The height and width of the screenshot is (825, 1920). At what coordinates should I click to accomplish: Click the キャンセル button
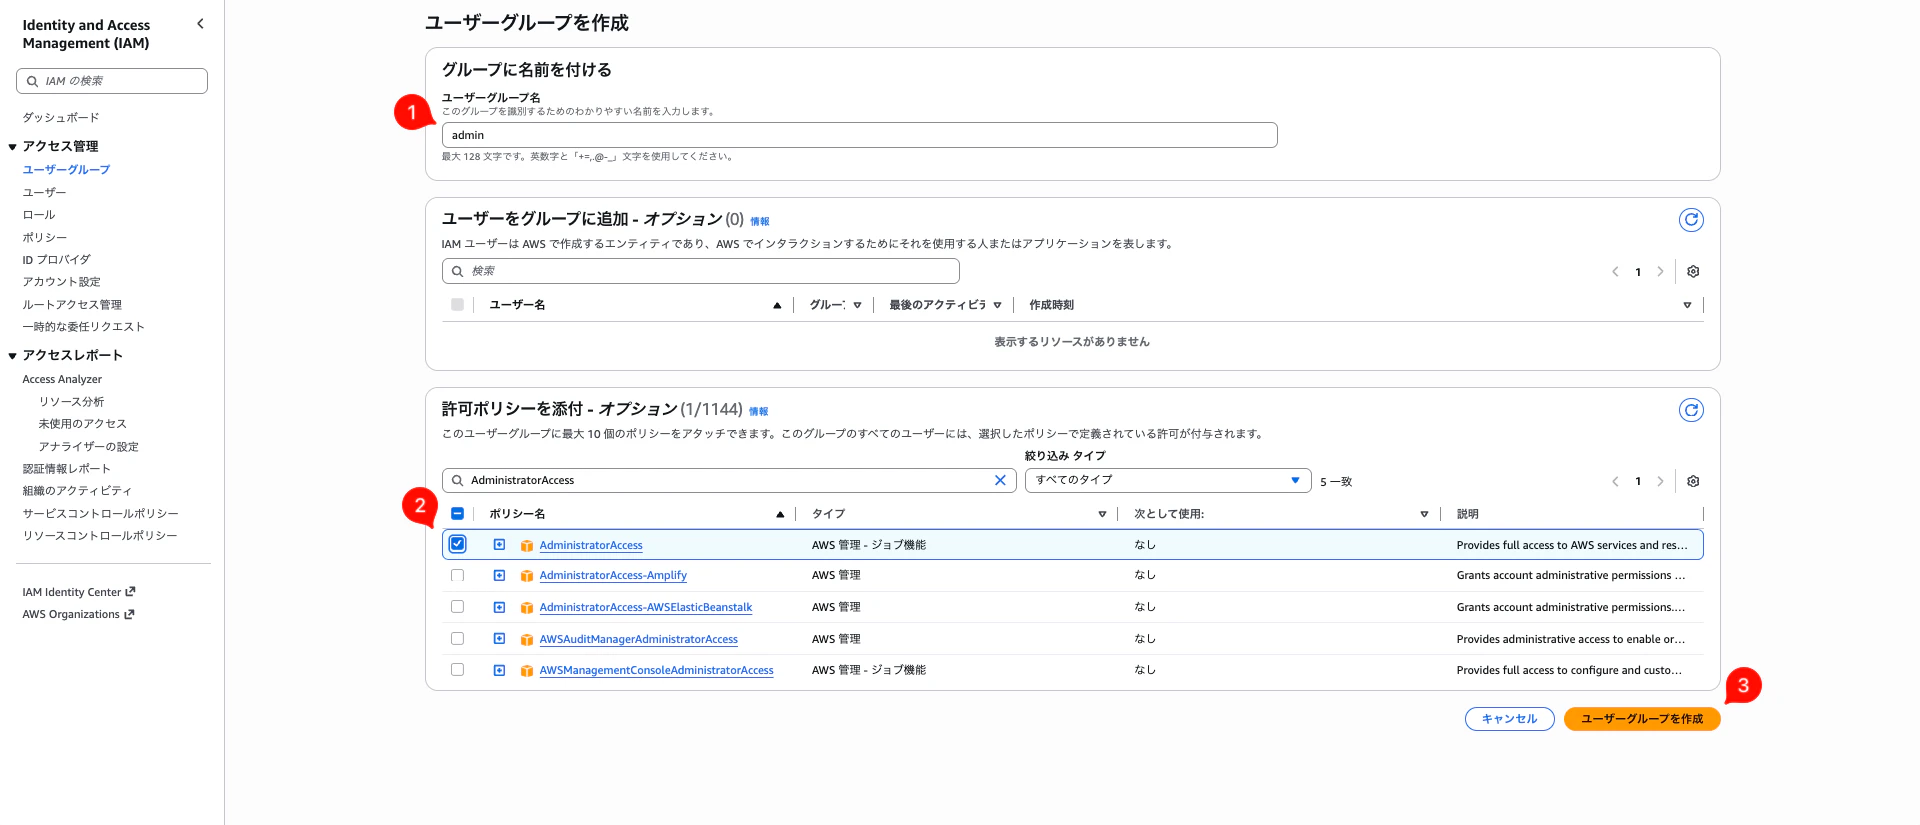1509,719
